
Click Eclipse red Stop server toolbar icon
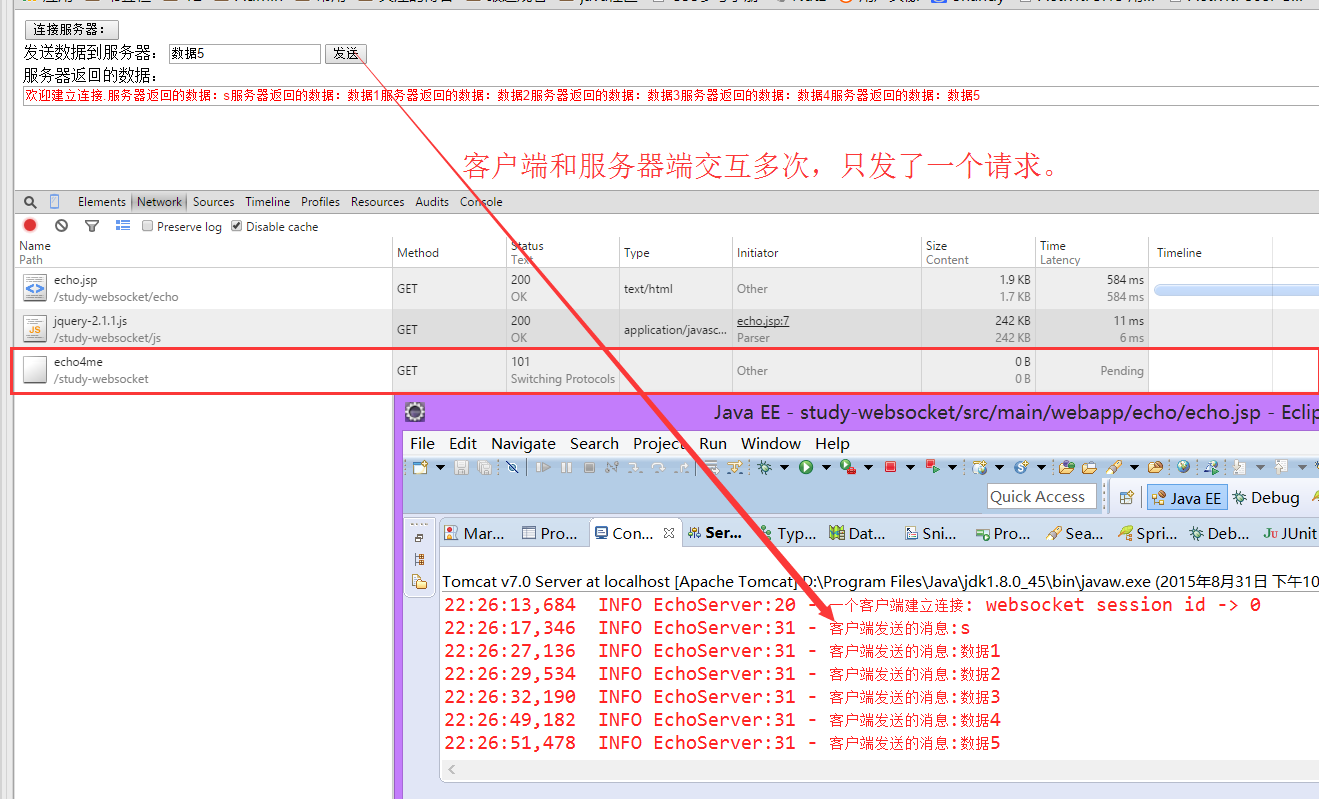(x=890, y=467)
